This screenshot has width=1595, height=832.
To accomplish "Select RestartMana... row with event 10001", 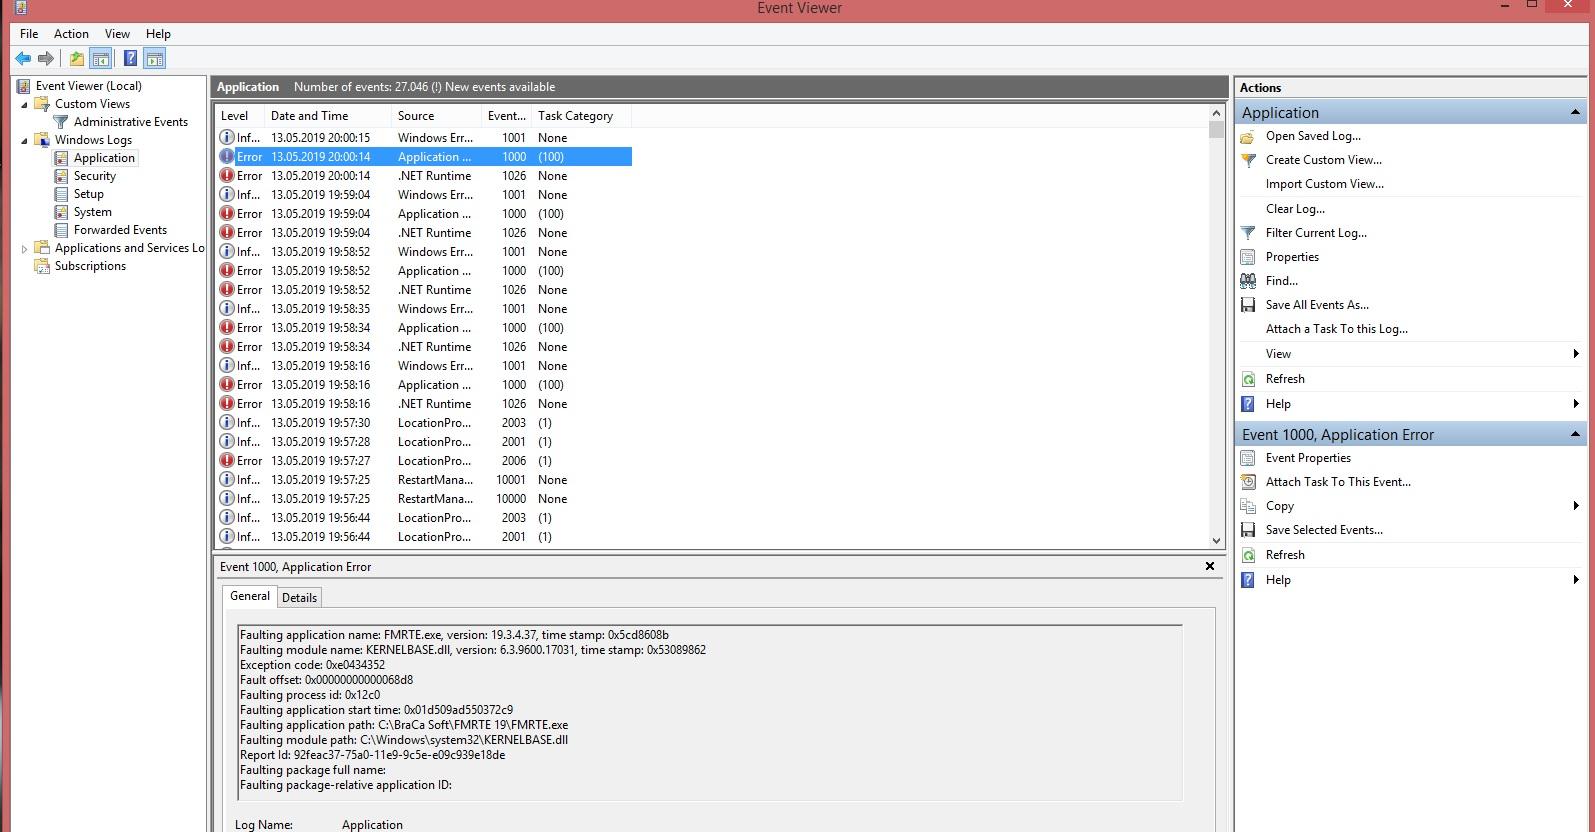I will coord(424,480).
